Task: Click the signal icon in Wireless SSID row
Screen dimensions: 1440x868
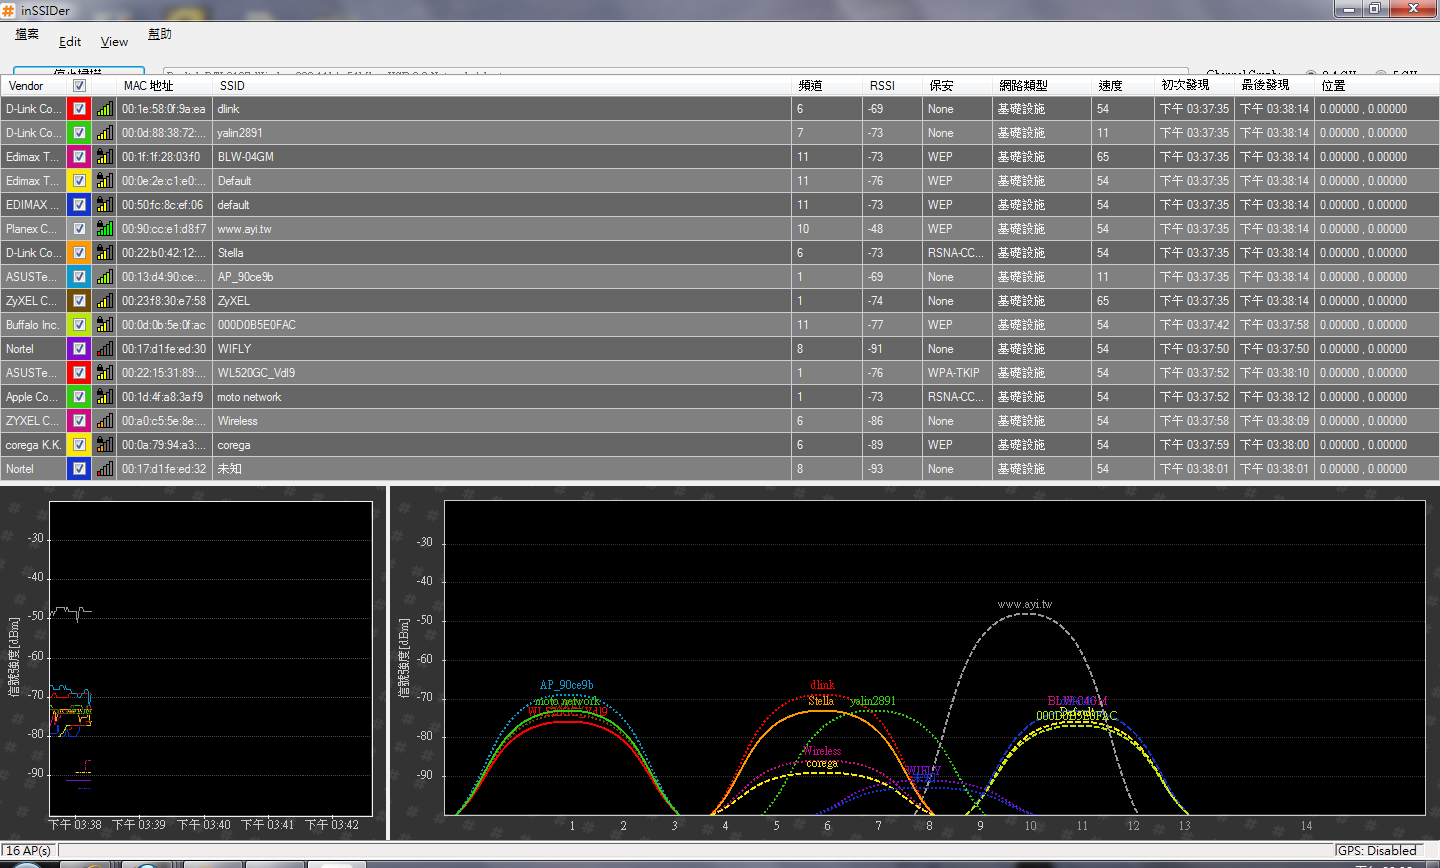Action: pyautogui.click(x=104, y=421)
